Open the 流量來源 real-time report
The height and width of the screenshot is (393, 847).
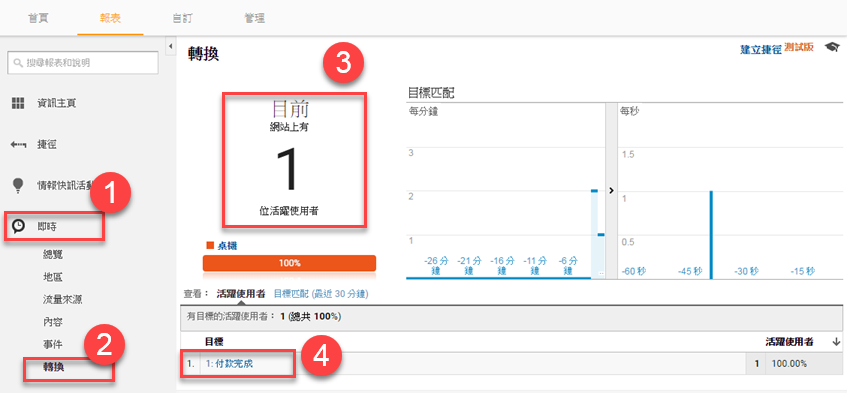[63, 299]
